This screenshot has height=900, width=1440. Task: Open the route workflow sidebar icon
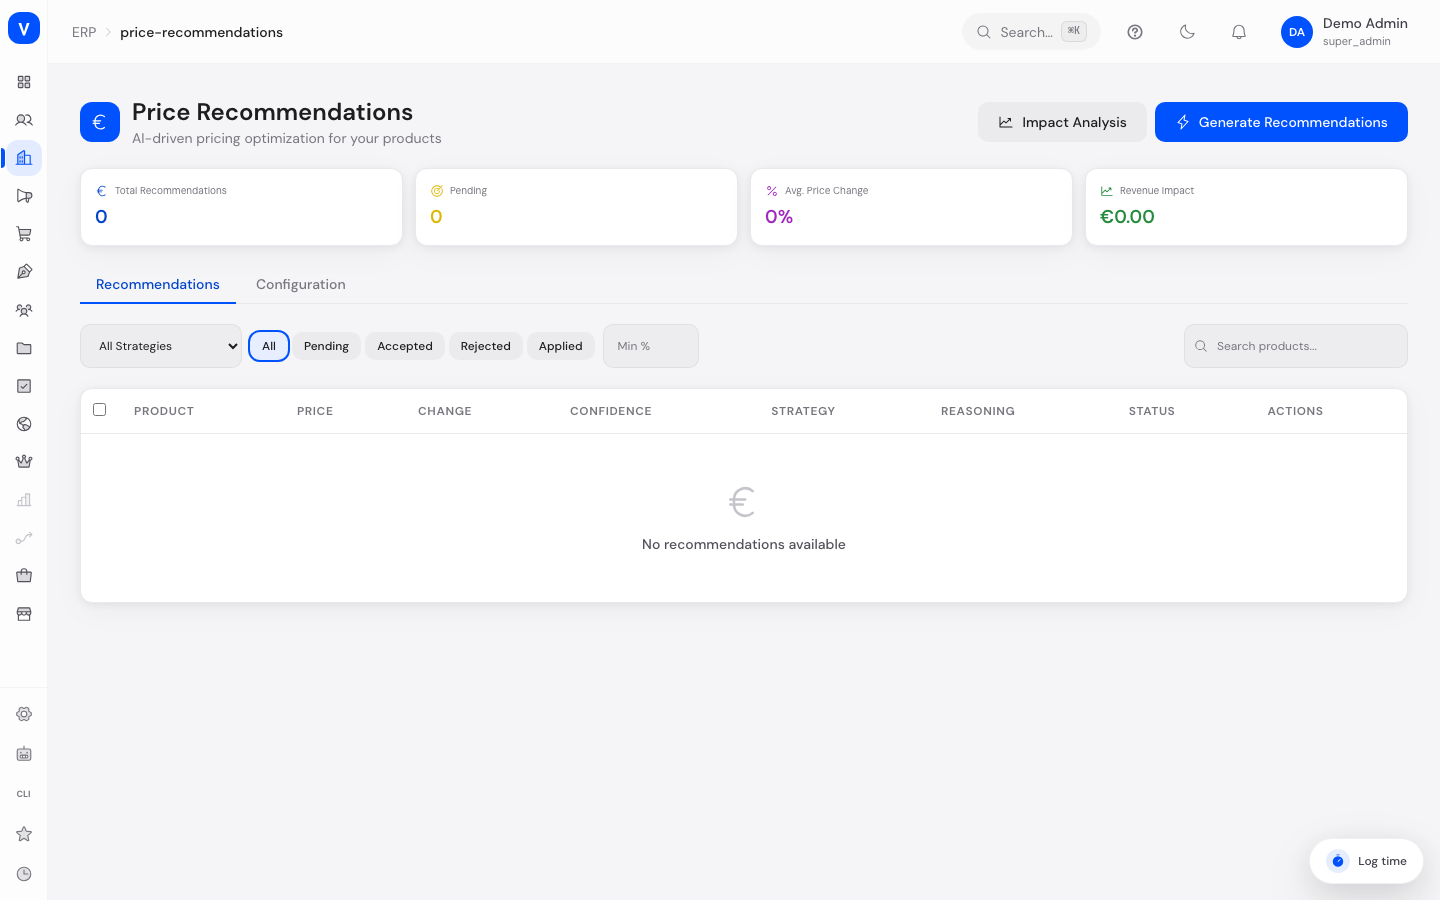[24, 538]
